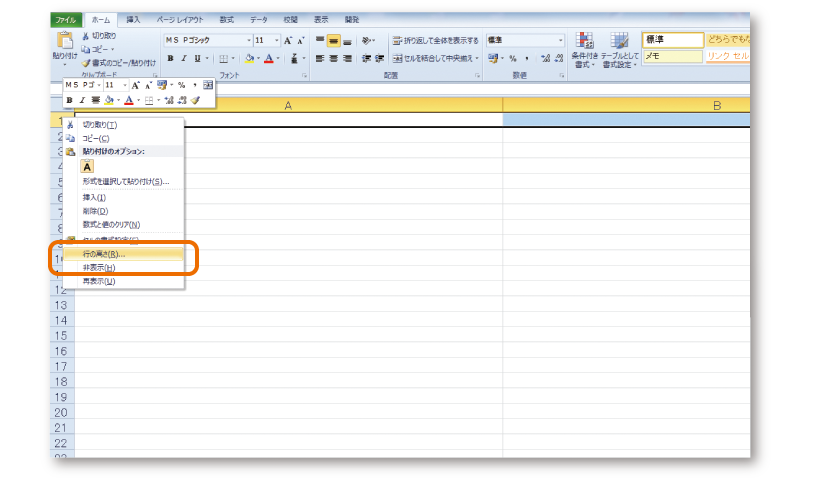Click the ribbon Cut scissors button (切り取り)
Image resolution: width=817 pixels, height=494 pixels.
click(99, 35)
